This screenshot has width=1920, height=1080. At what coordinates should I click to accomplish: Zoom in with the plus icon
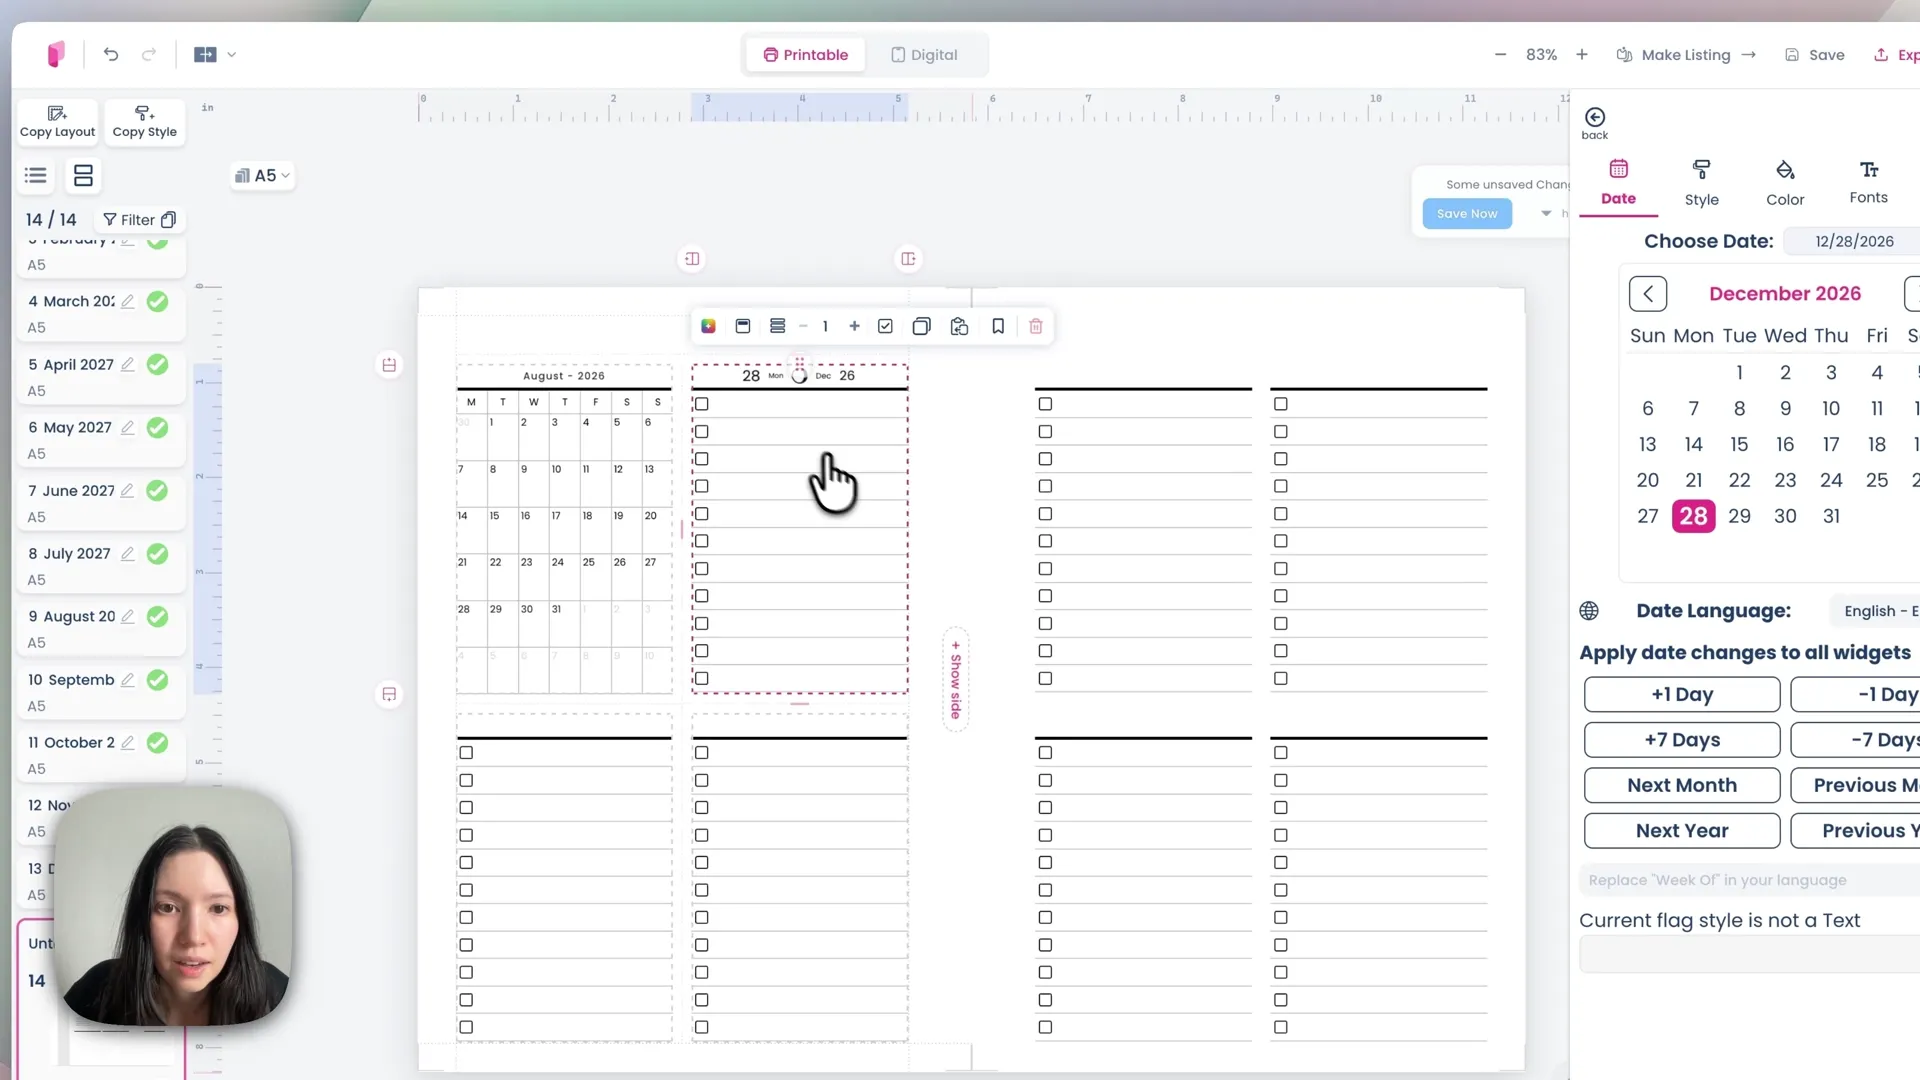tap(1582, 55)
